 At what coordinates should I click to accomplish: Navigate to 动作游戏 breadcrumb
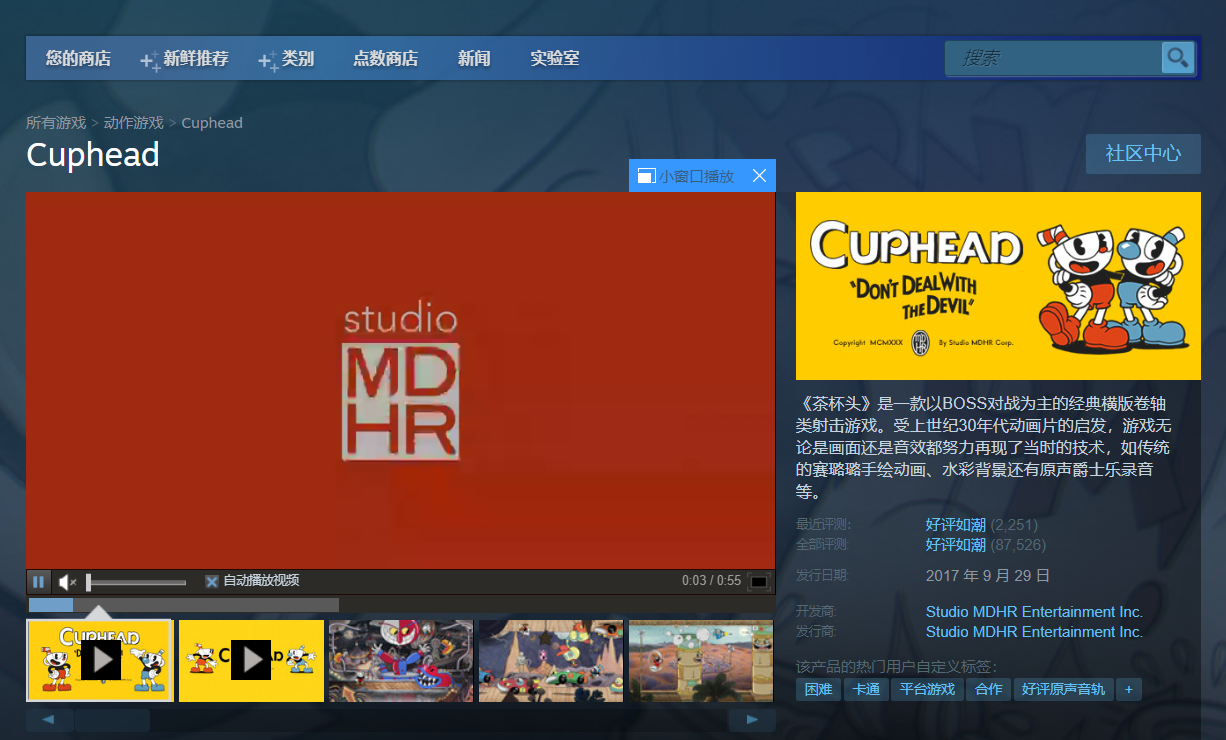pos(134,123)
